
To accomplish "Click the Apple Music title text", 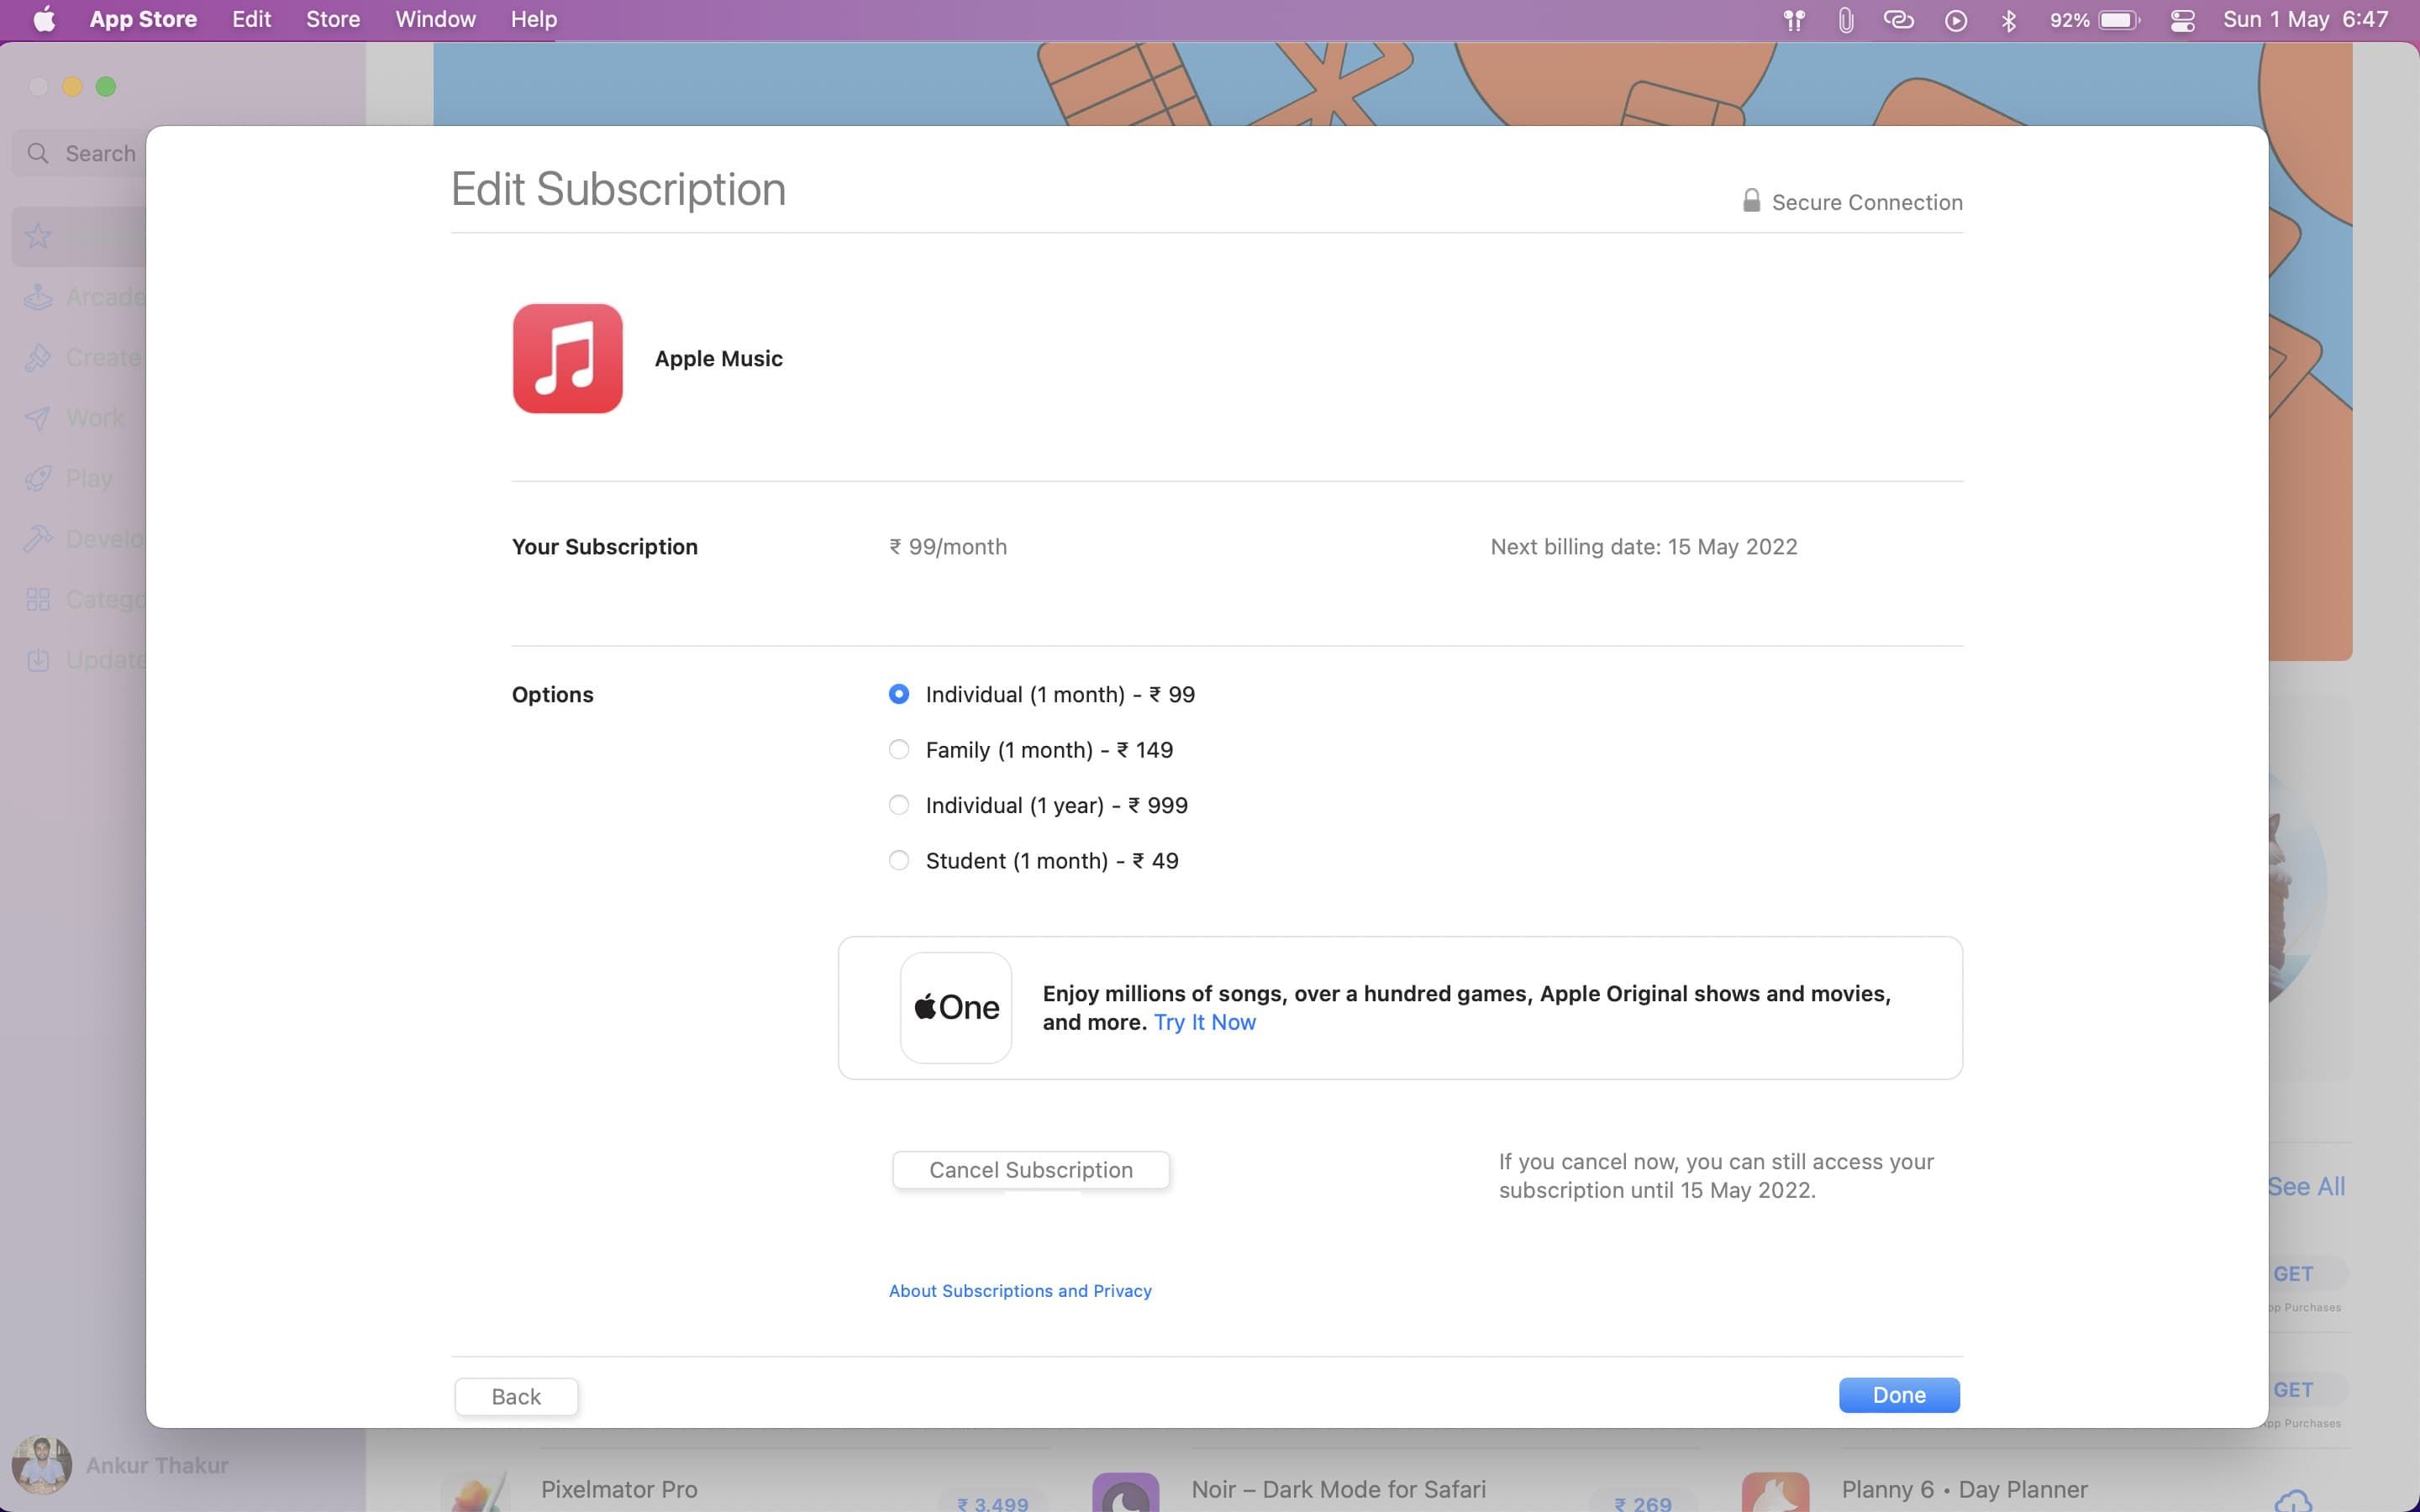I will click(718, 358).
